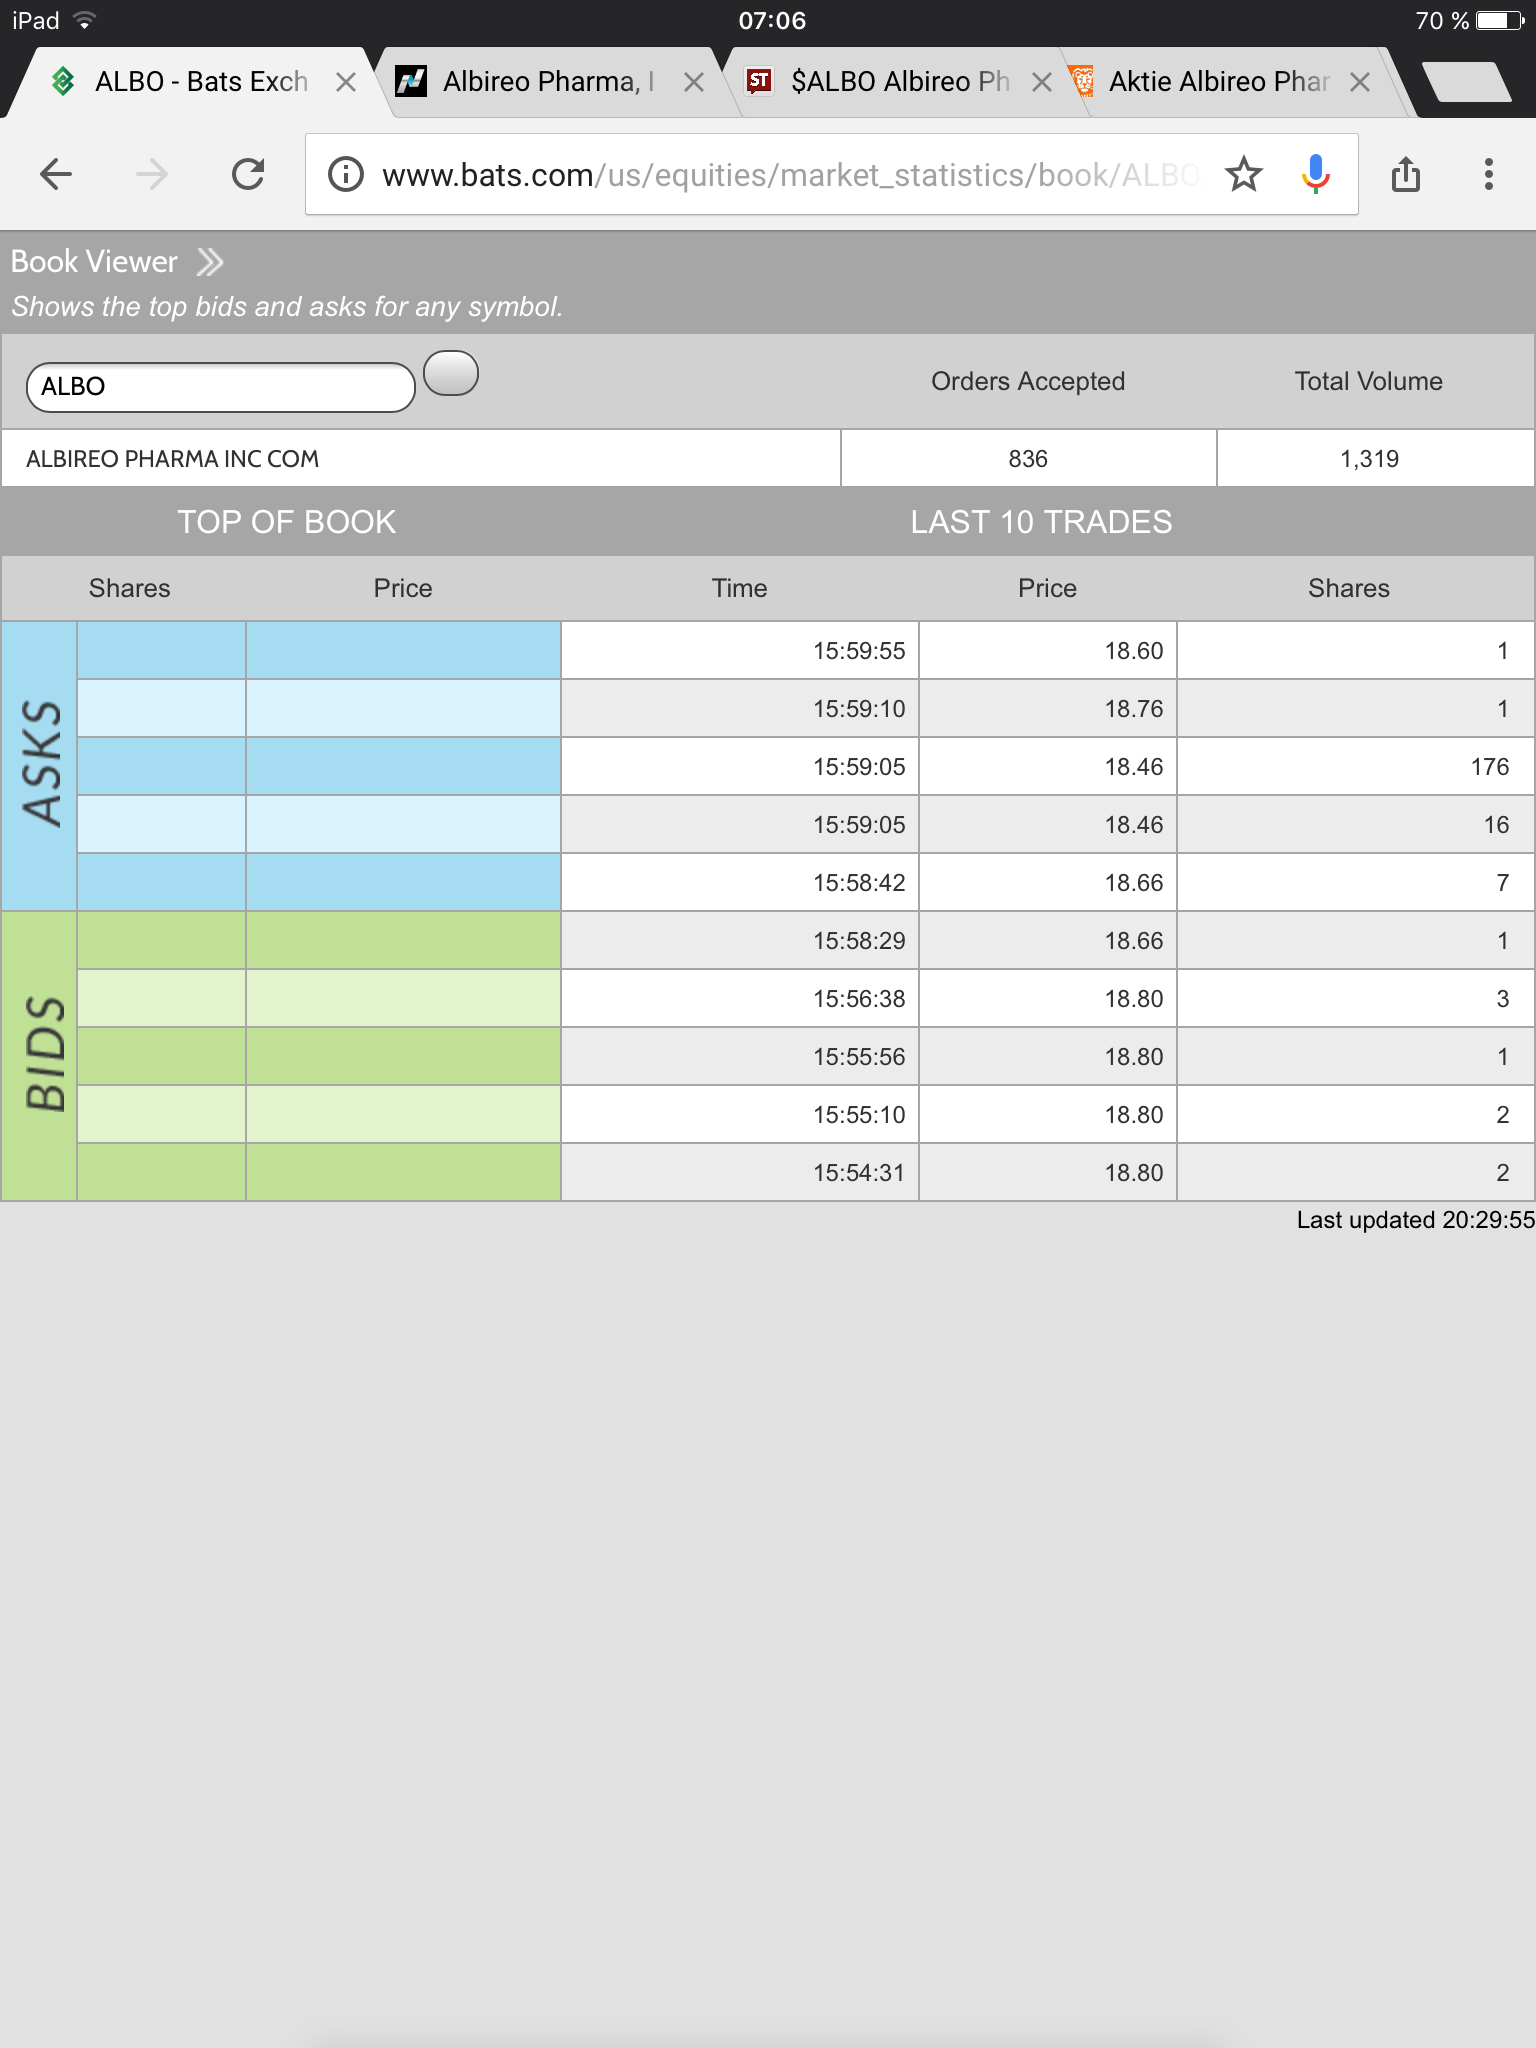Screen dimensions: 1536x2048
Task: Go back to the previous page
Action: click(56, 175)
